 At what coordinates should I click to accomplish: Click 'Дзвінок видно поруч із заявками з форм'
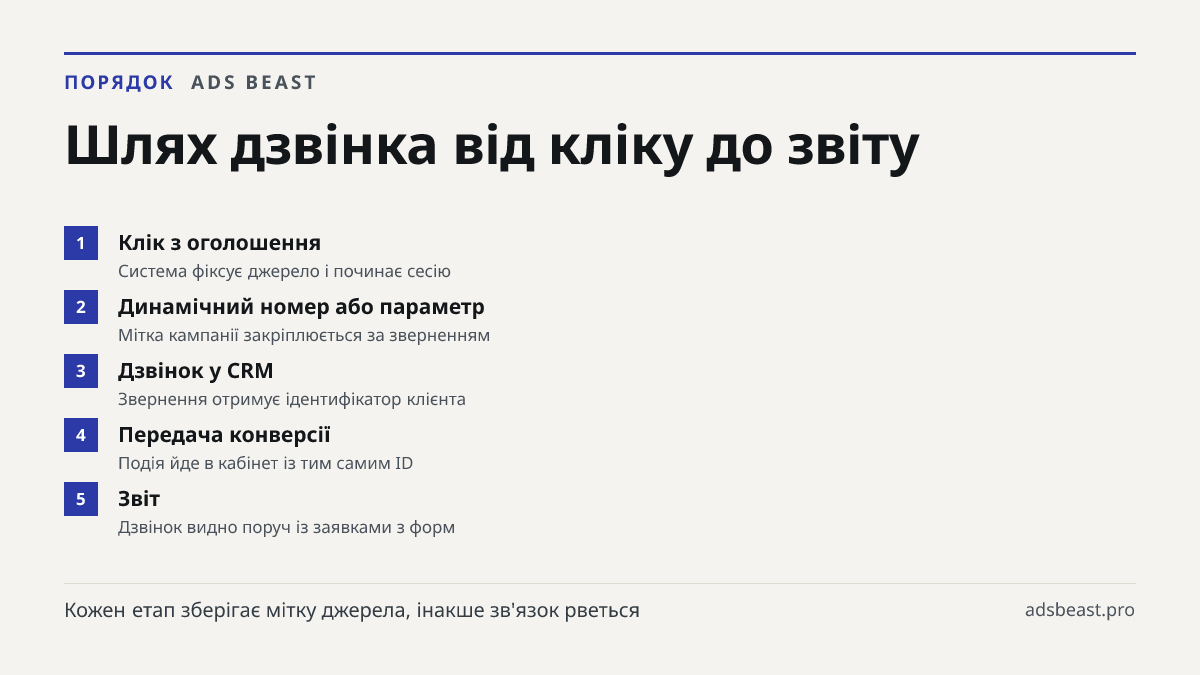pos(286,527)
